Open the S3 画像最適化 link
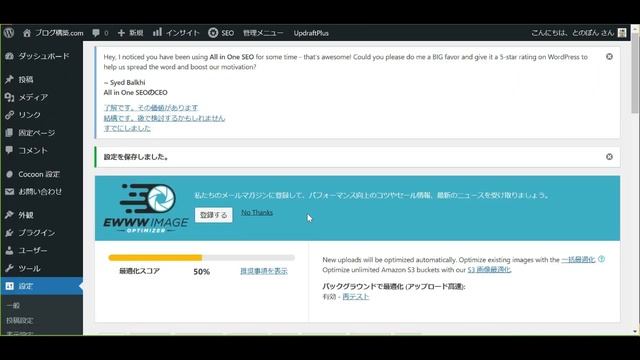The image size is (640, 360). pos(489,270)
